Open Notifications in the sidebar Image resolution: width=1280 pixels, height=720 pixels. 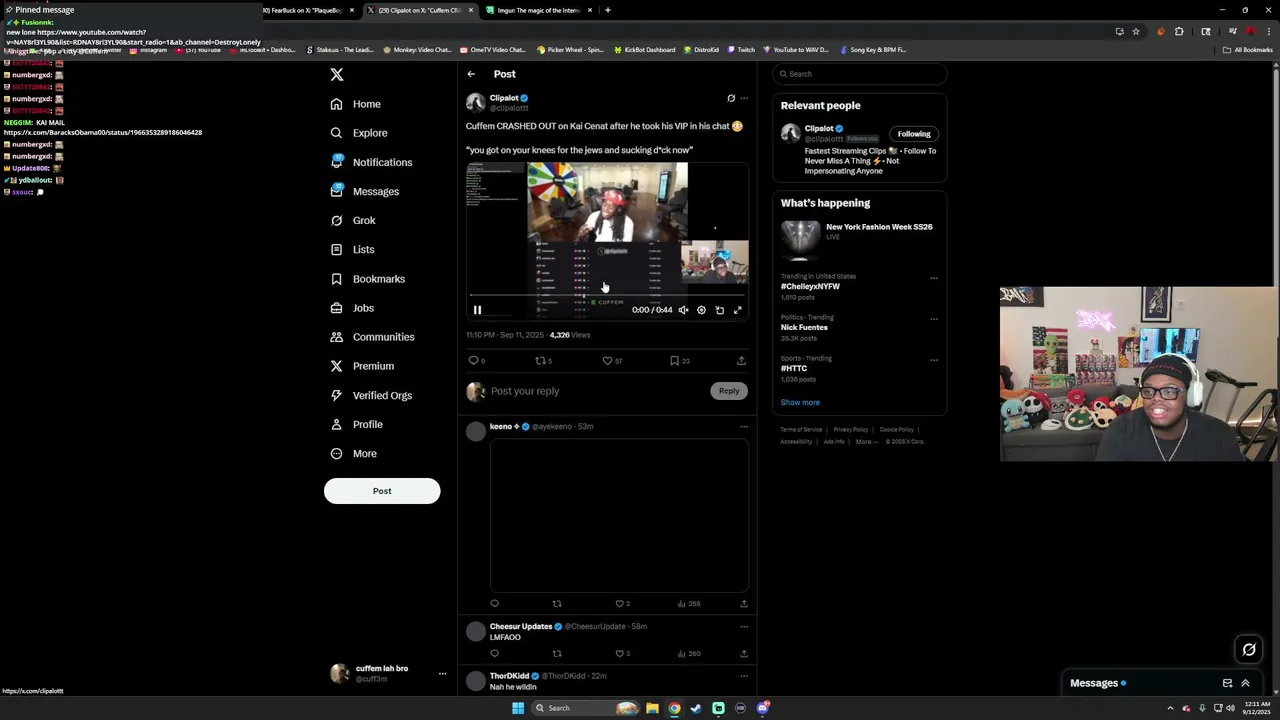pyautogui.click(x=371, y=162)
